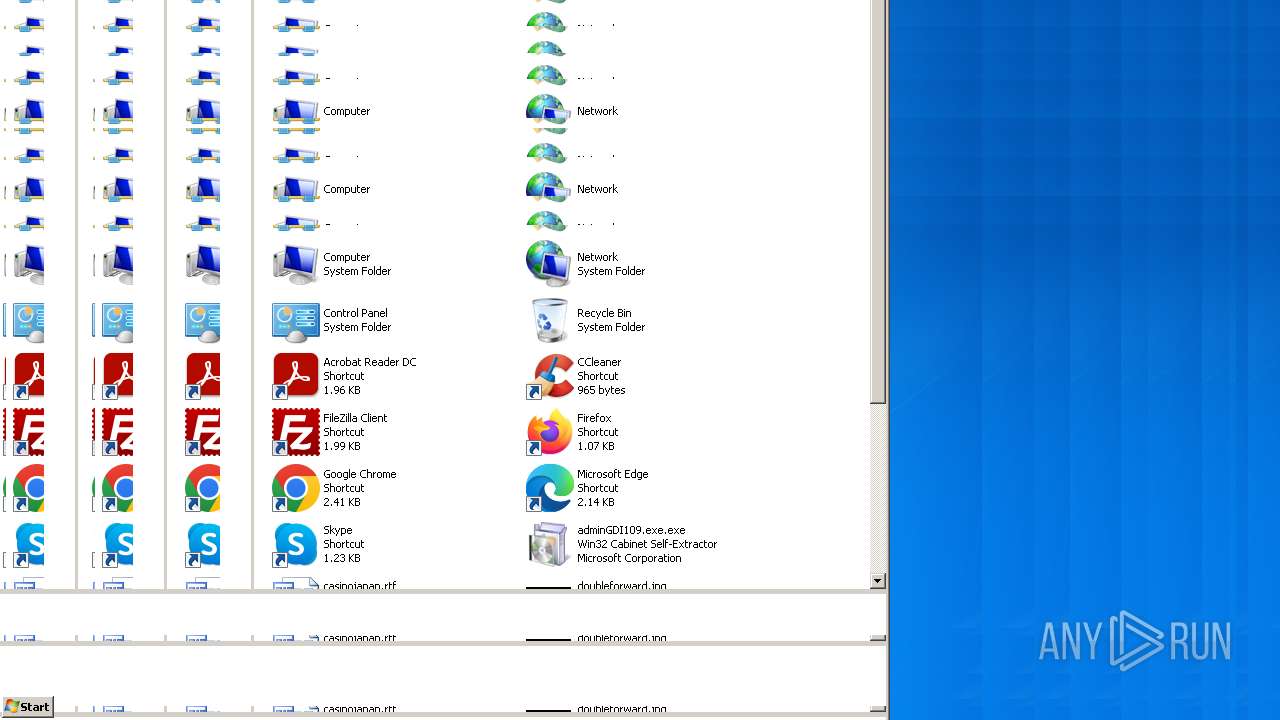Viewport: 1280px width, 720px height.
Task: Open the FileZilla Client icon beside its label
Action: 296,432
